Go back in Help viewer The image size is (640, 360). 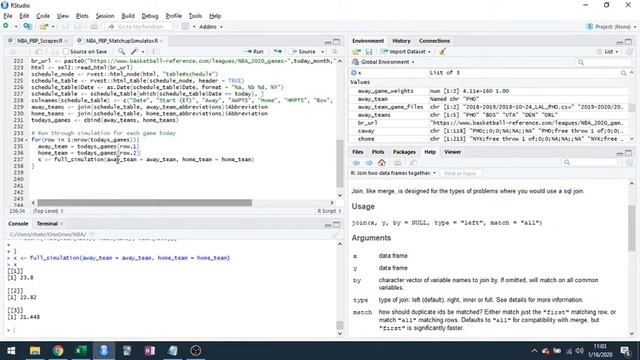coord(356,162)
